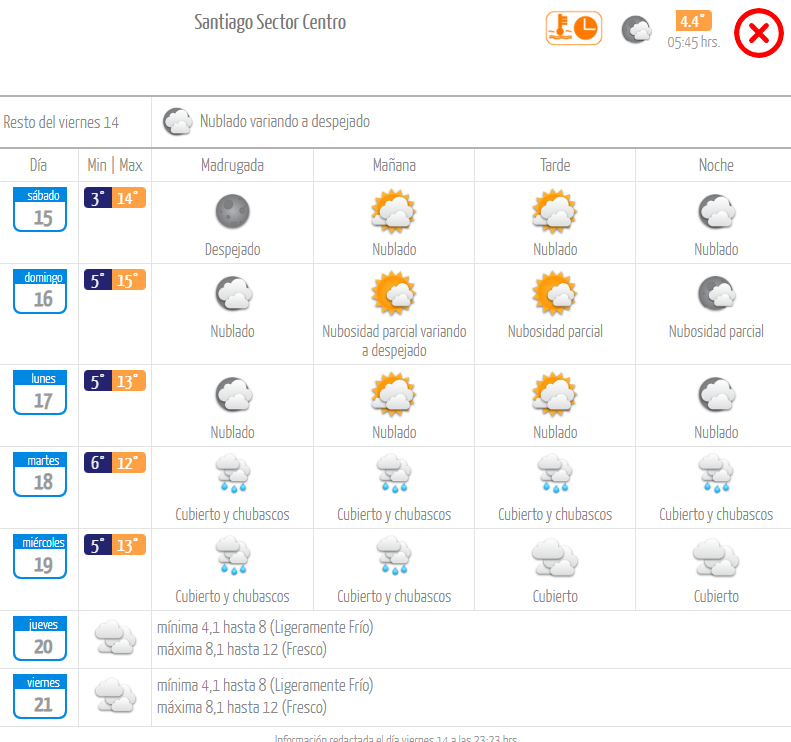Click sábado maximum 14° orange badge

tap(129, 198)
